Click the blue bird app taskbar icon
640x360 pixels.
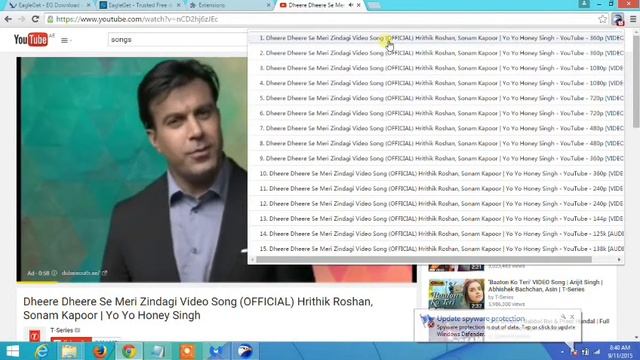click(x=216, y=351)
